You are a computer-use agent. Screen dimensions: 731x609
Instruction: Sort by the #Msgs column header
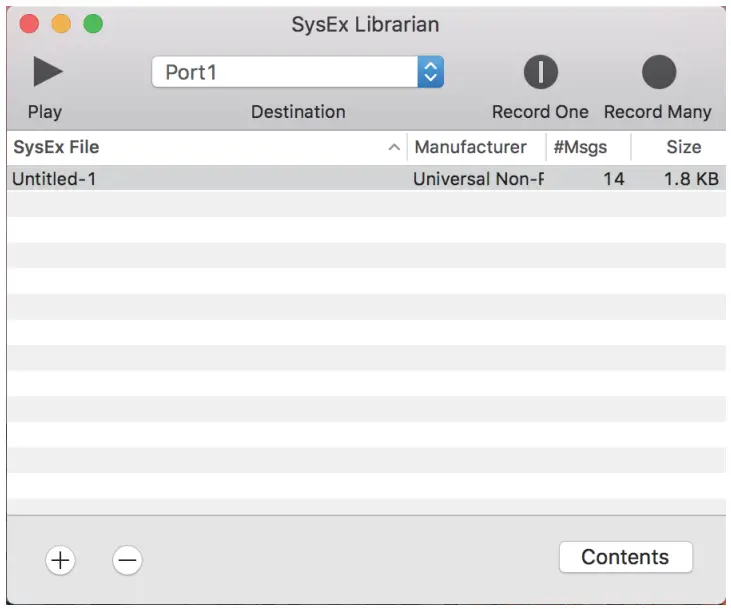tap(580, 147)
